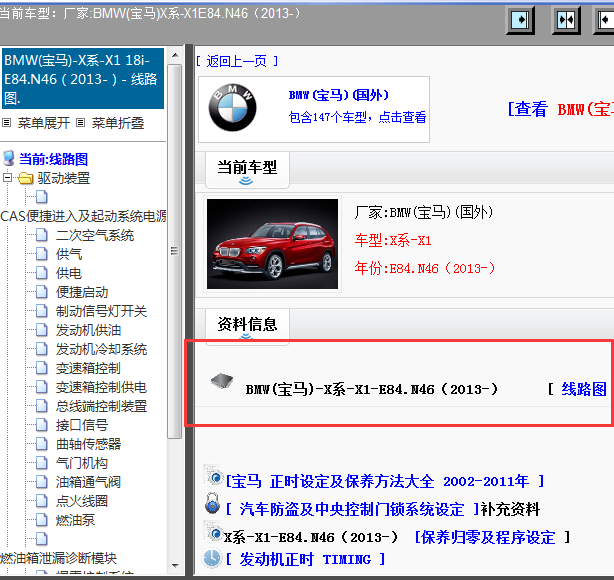Open the 保养归零及程序设定 link

click(x=485, y=537)
